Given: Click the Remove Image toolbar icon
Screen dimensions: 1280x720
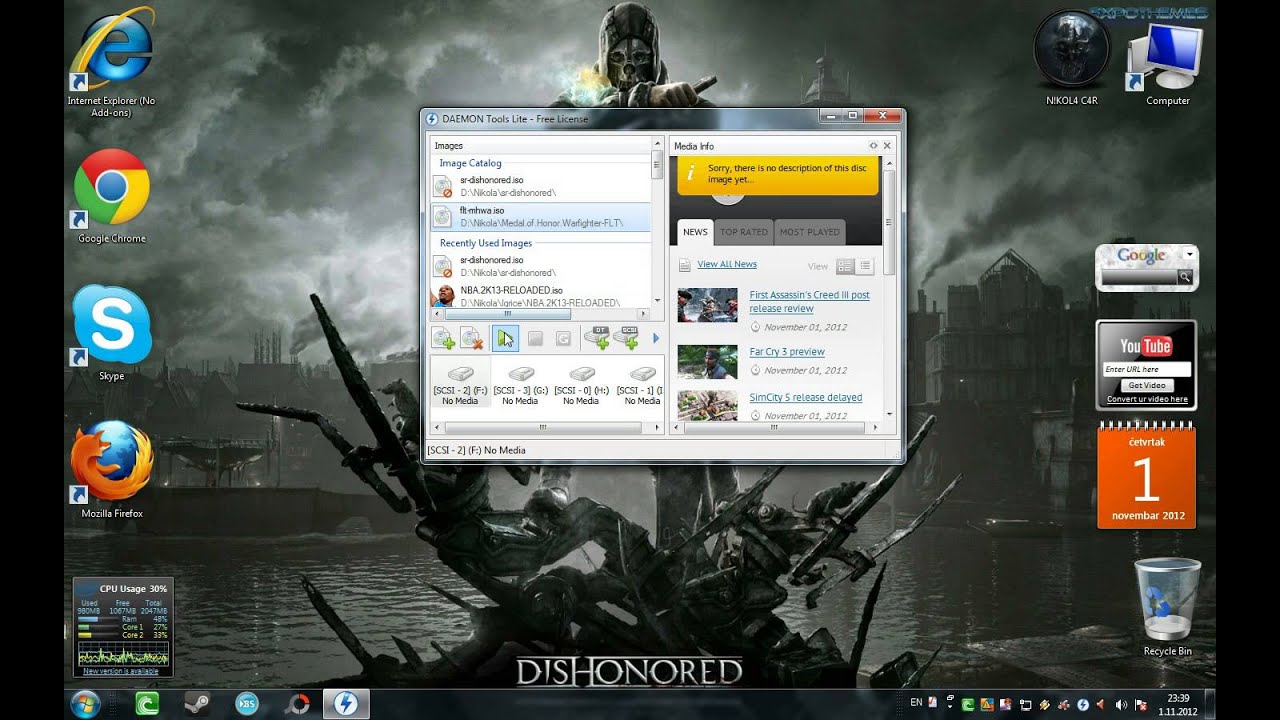Looking at the screenshot, I should pos(472,338).
